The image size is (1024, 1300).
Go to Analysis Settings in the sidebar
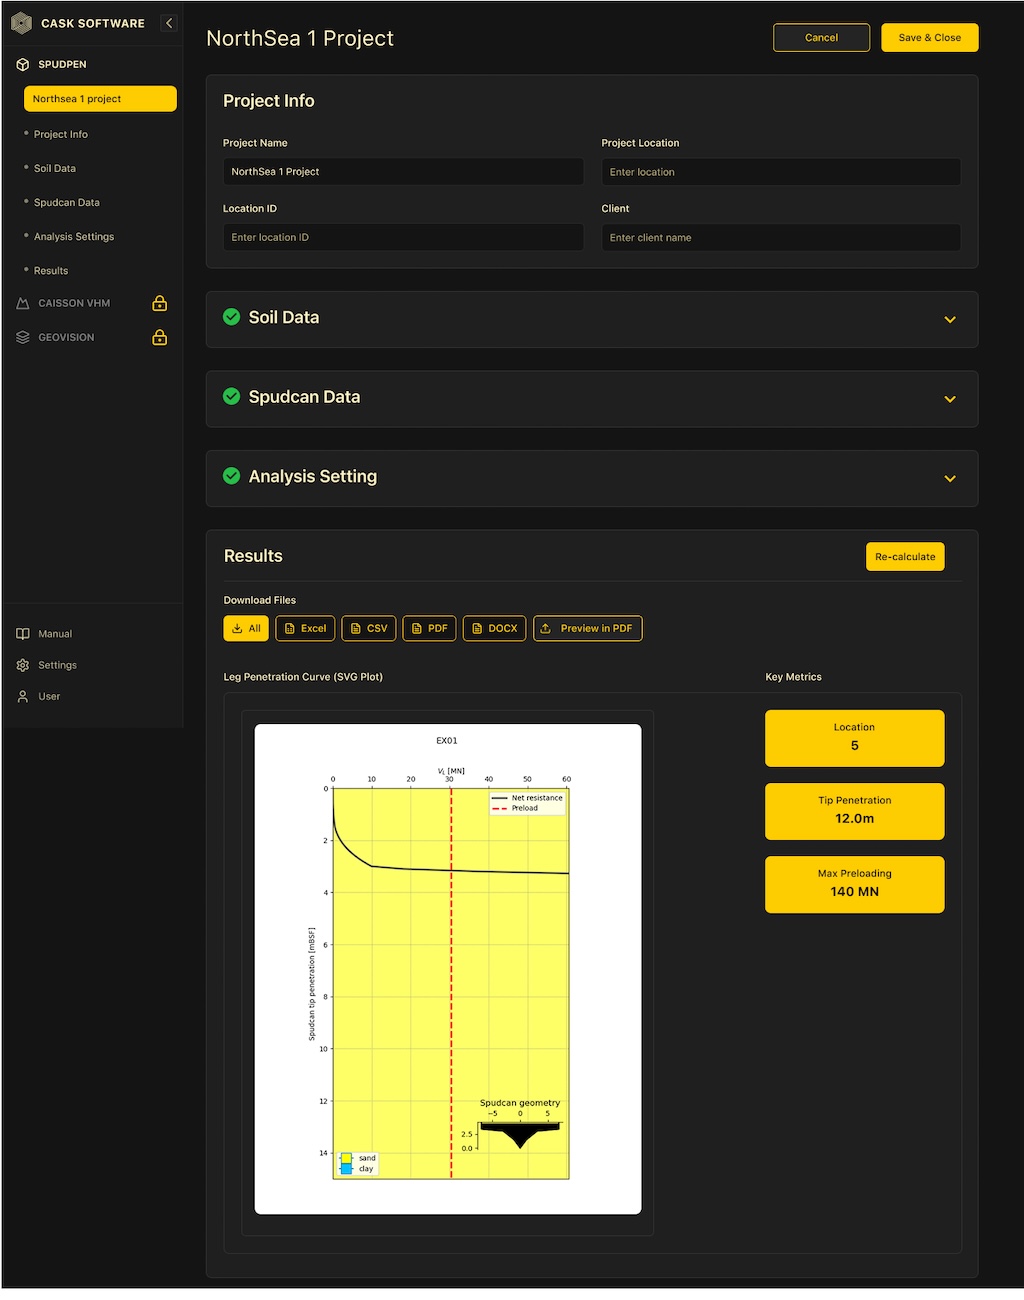pyautogui.click(x=74, y=237)
